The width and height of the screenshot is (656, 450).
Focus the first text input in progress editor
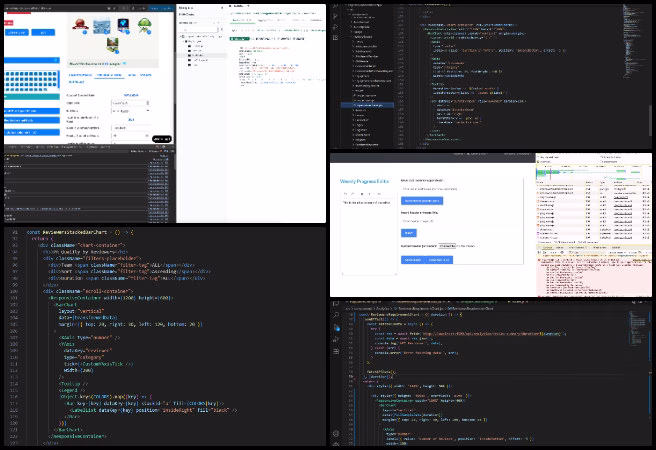[x=460, y=189]
